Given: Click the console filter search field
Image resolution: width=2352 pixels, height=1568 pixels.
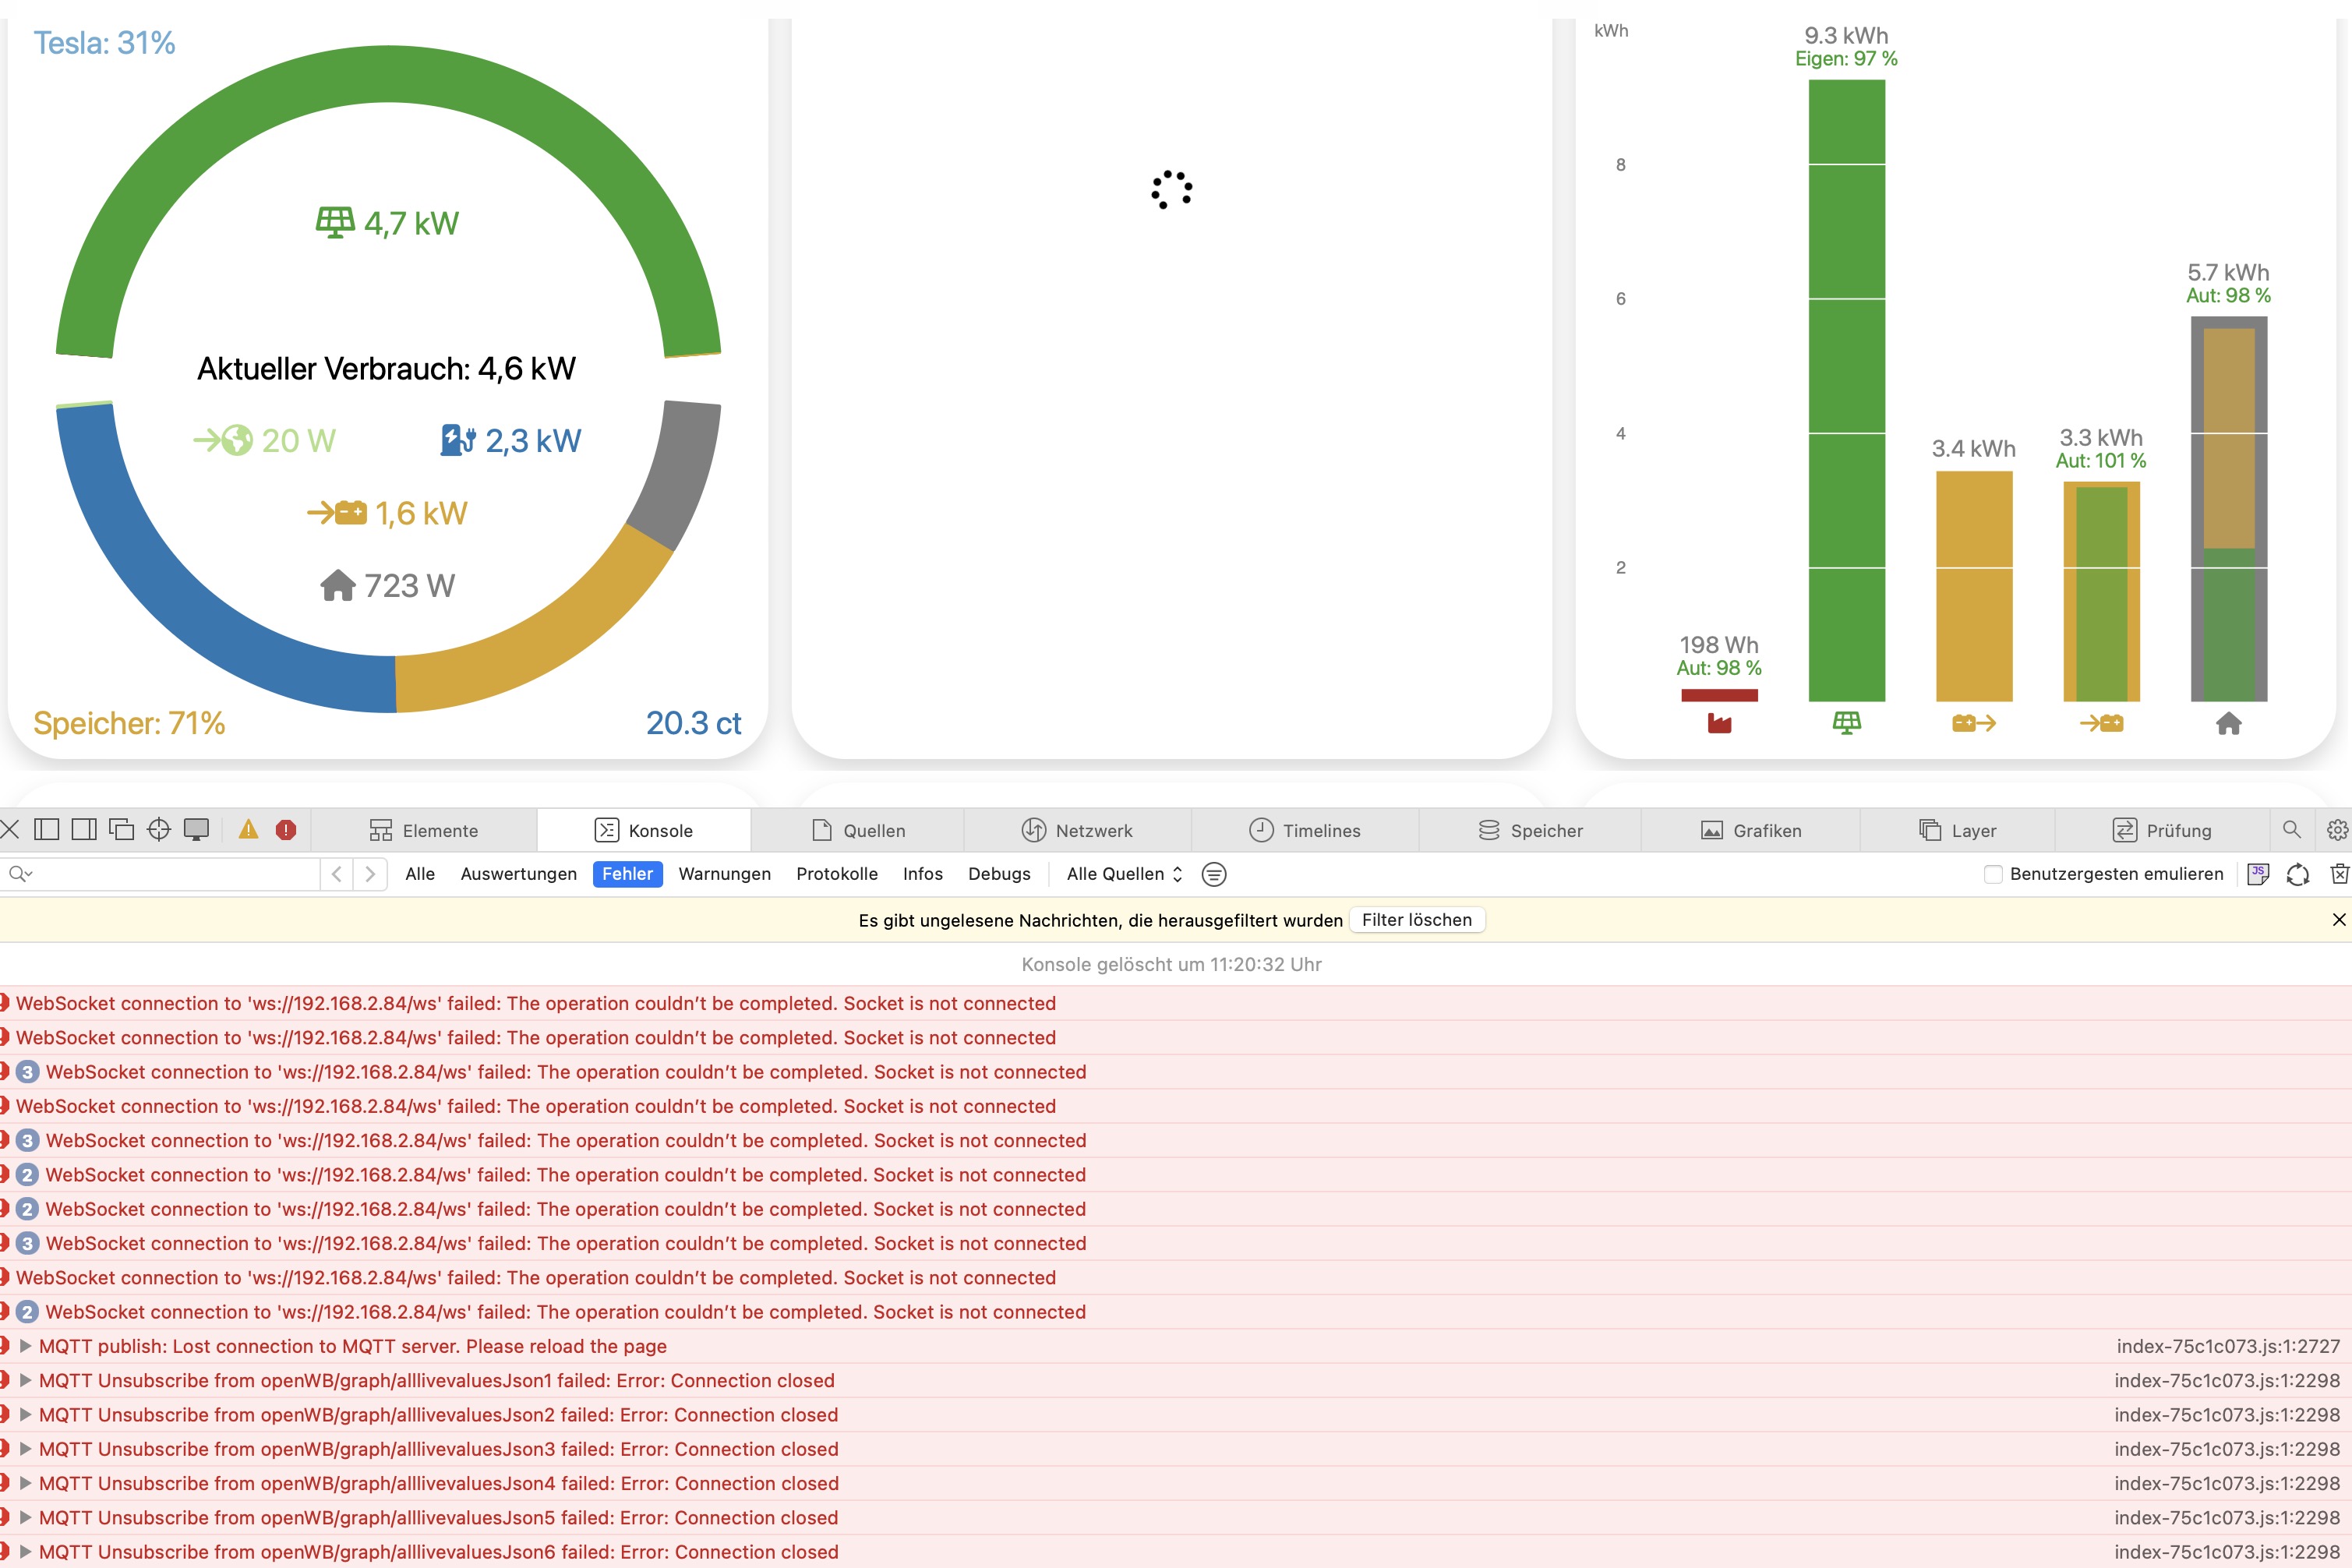Looking at the screenshot, I should point(170,874).
